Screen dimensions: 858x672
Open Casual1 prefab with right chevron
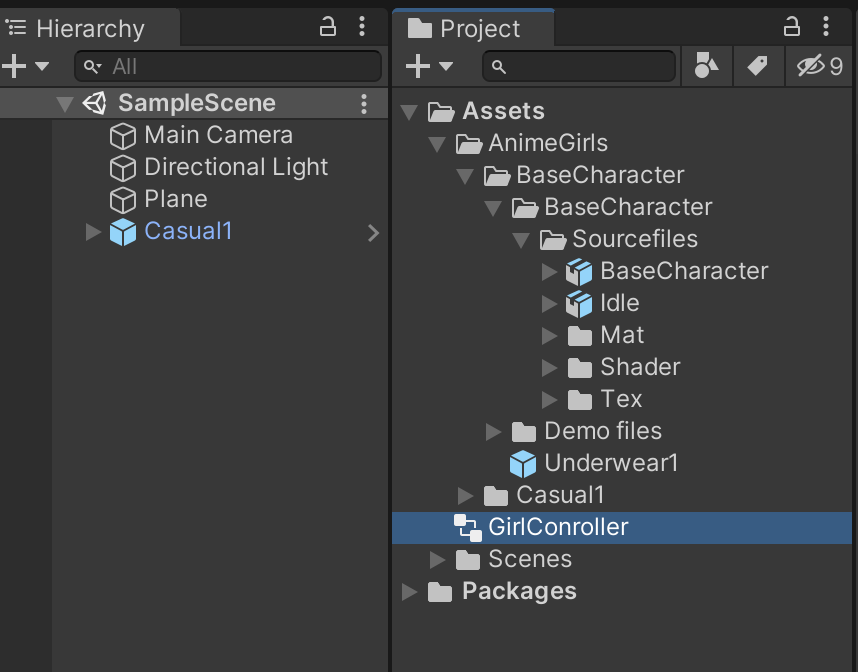pyautogui.click(x=374, y=233)
